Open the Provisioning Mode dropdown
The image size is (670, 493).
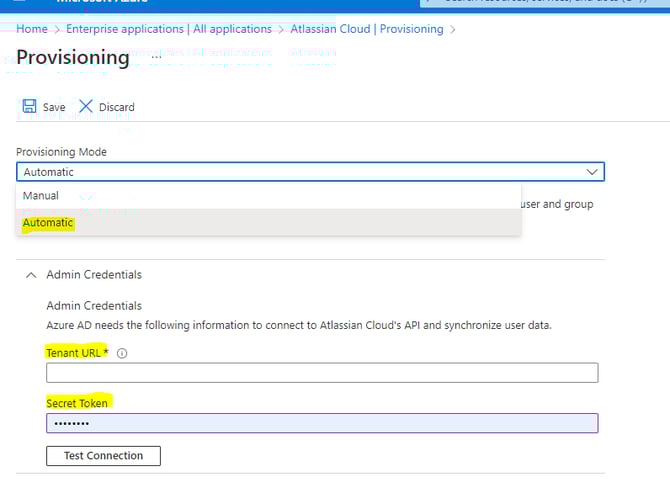pyautogui.click(x=310, y=172)
